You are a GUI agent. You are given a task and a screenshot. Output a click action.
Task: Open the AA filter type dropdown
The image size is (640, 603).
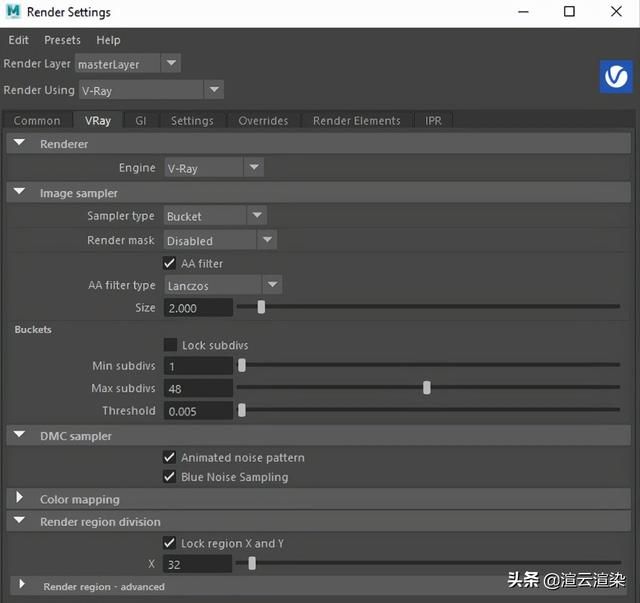click(x=272, y=286)
